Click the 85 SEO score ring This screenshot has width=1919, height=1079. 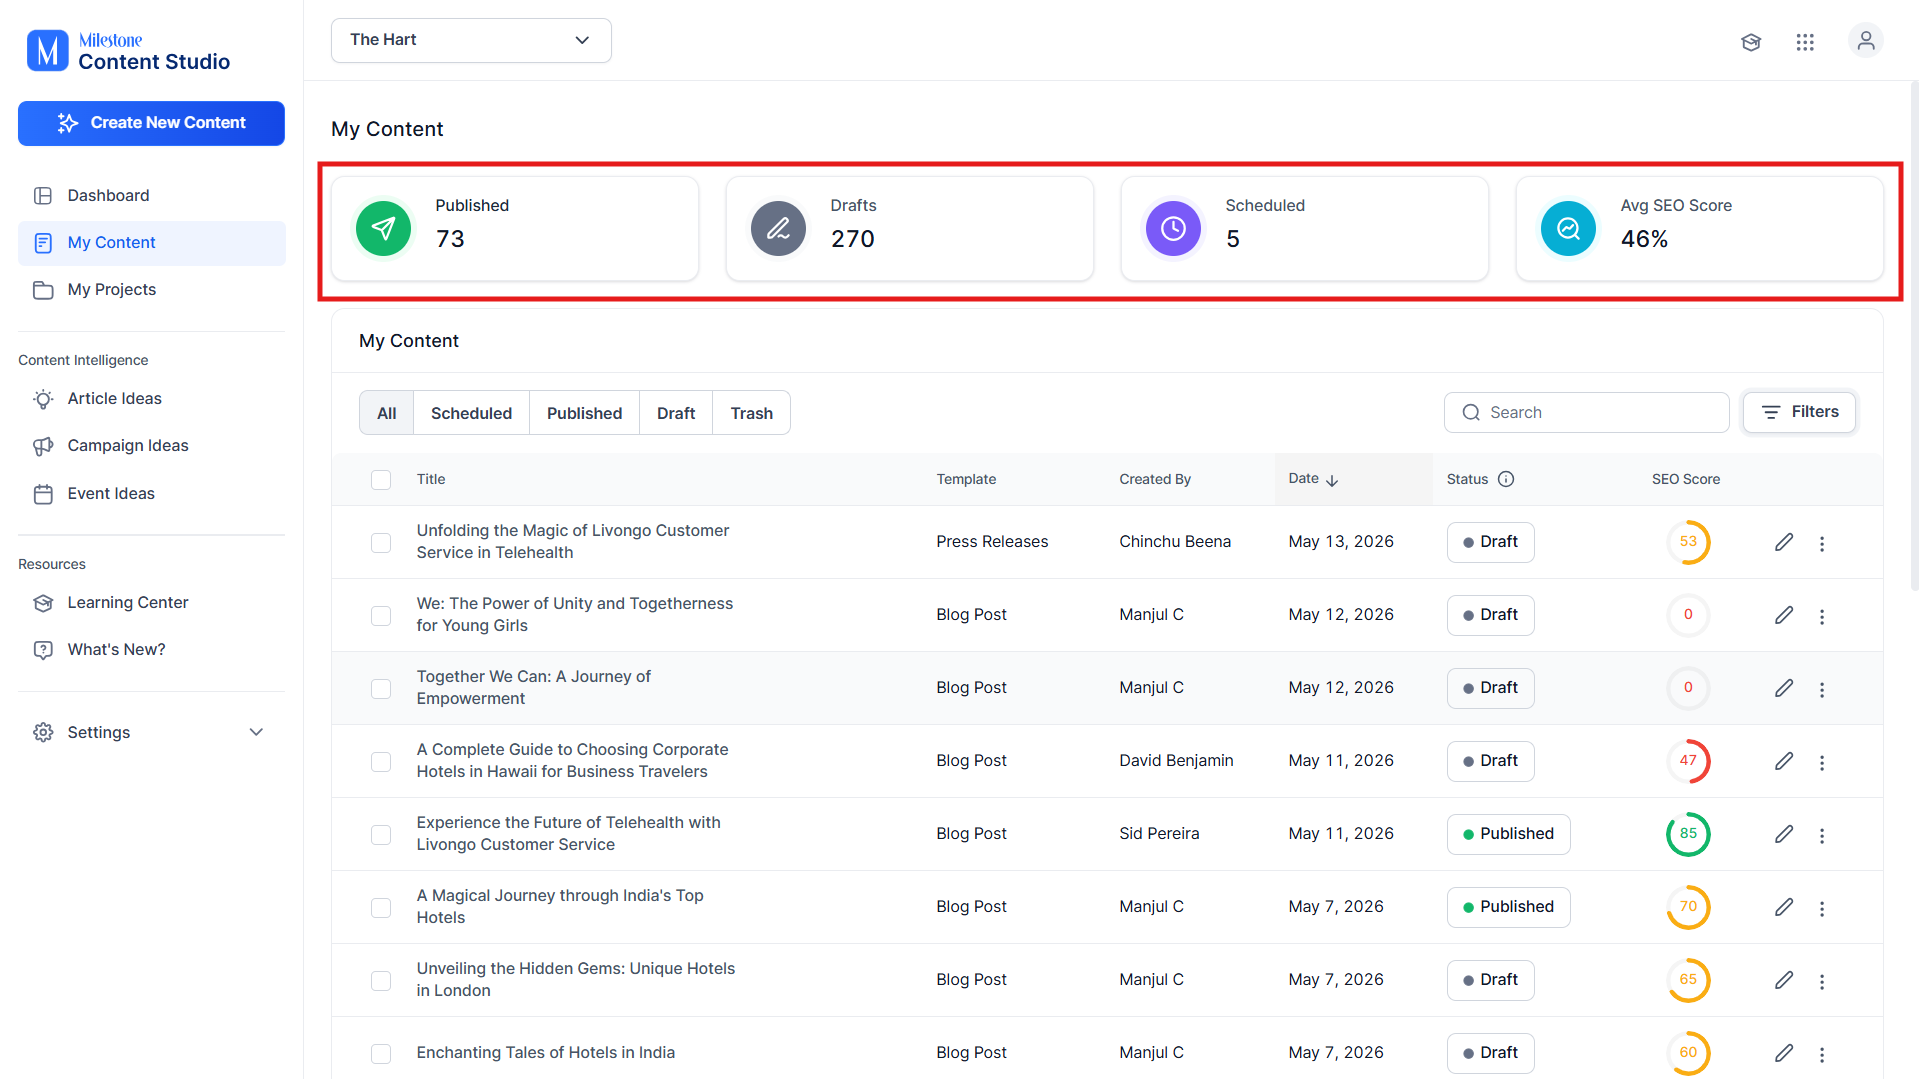tap(1688, 834)
